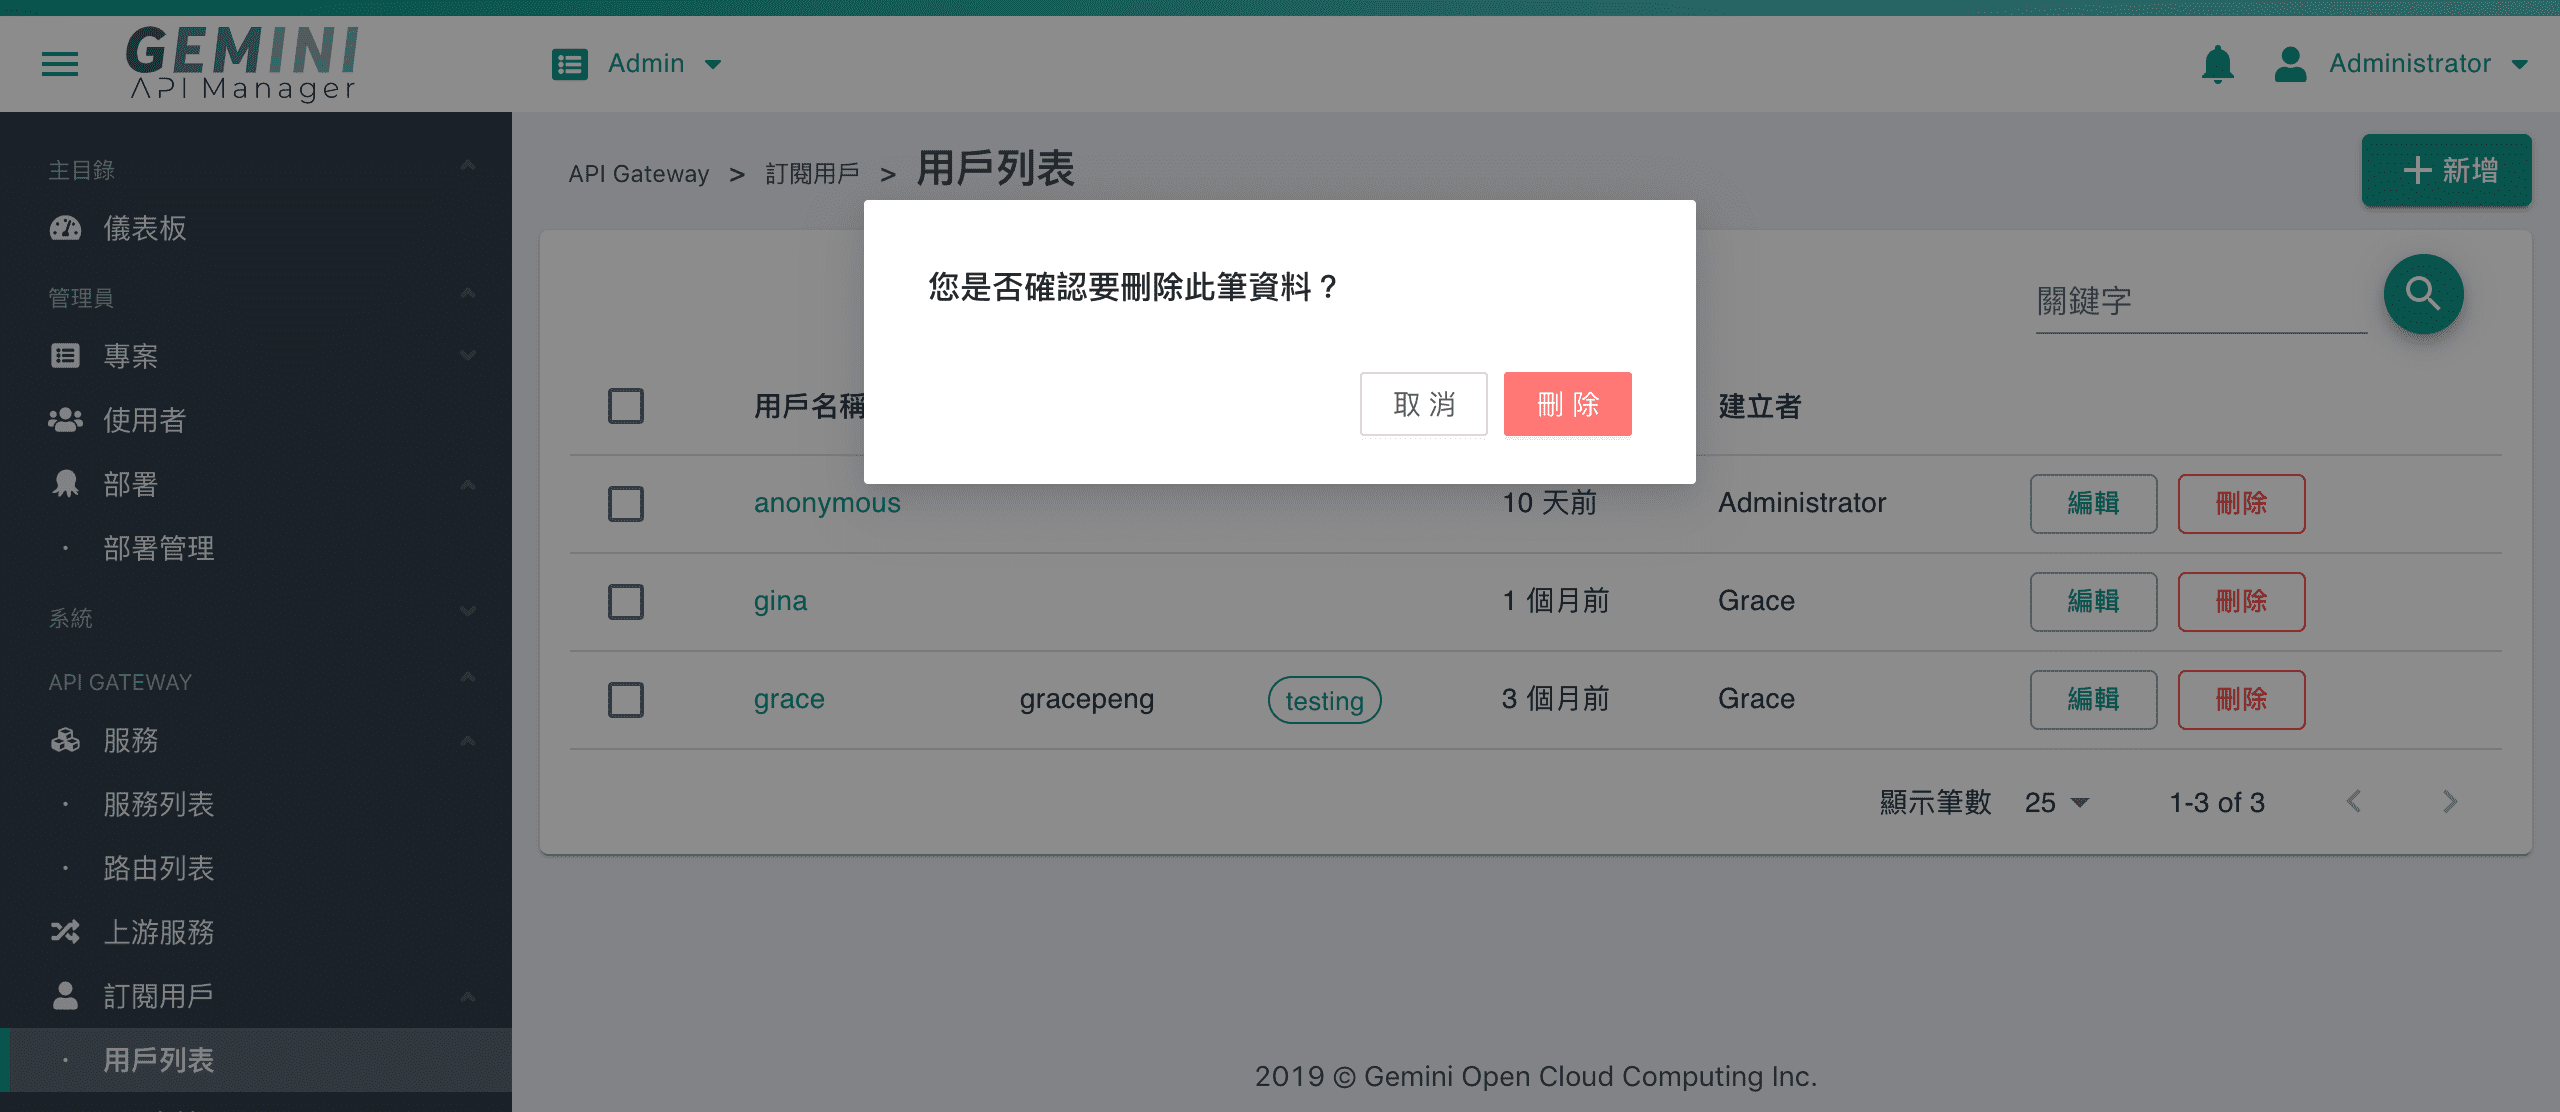
Task: Collapse the 部署 menu chevron
Action: tap(467, 484)
